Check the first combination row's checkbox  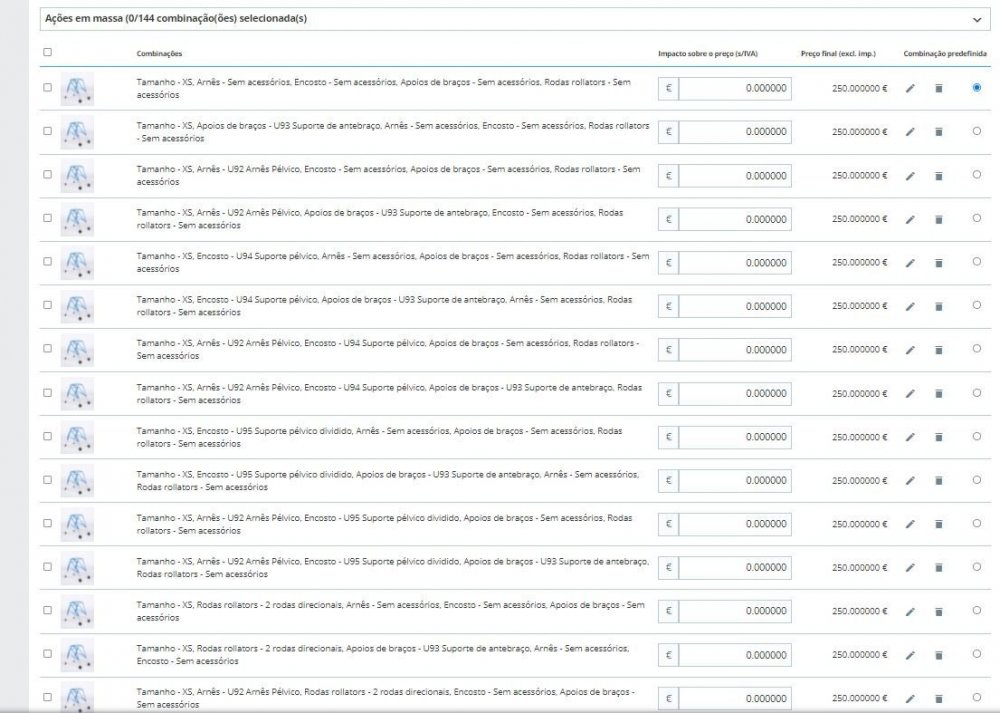pos(47,87)
